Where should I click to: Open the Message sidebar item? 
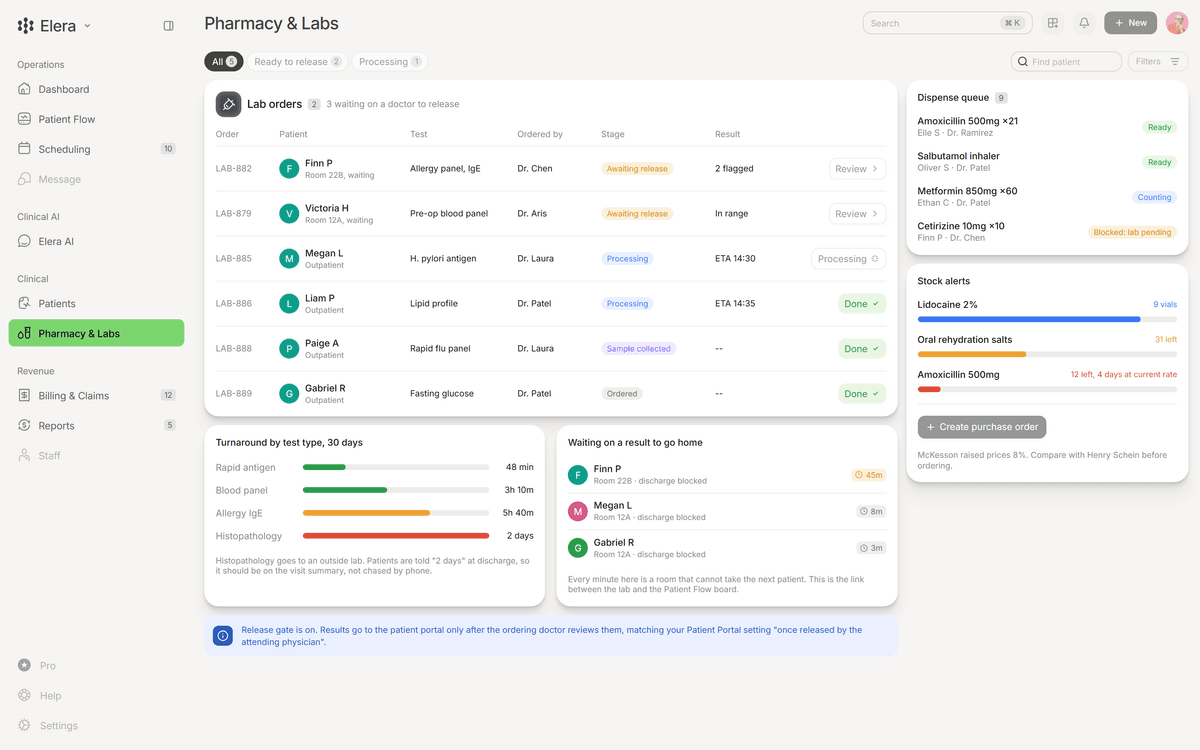click(x=96, y=179)
